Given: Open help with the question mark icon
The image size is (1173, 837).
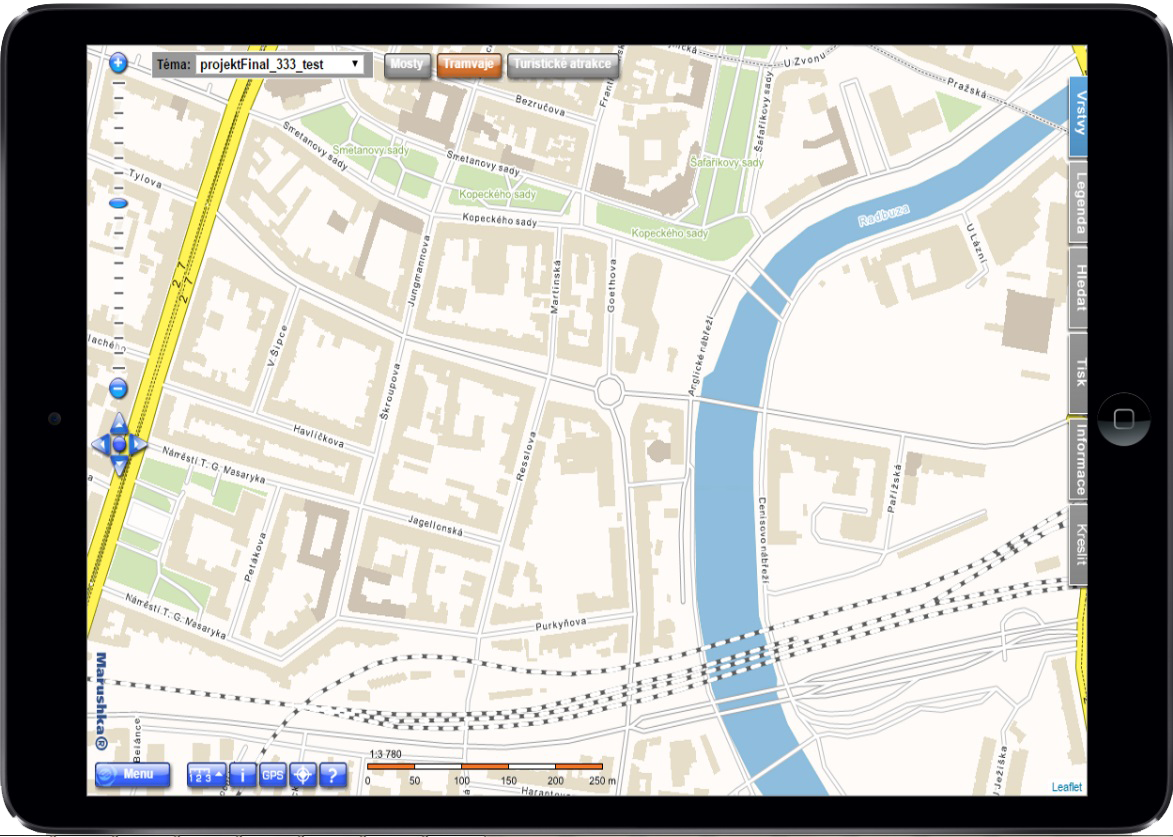Looking at the screenshot, I should click(333, 775).
